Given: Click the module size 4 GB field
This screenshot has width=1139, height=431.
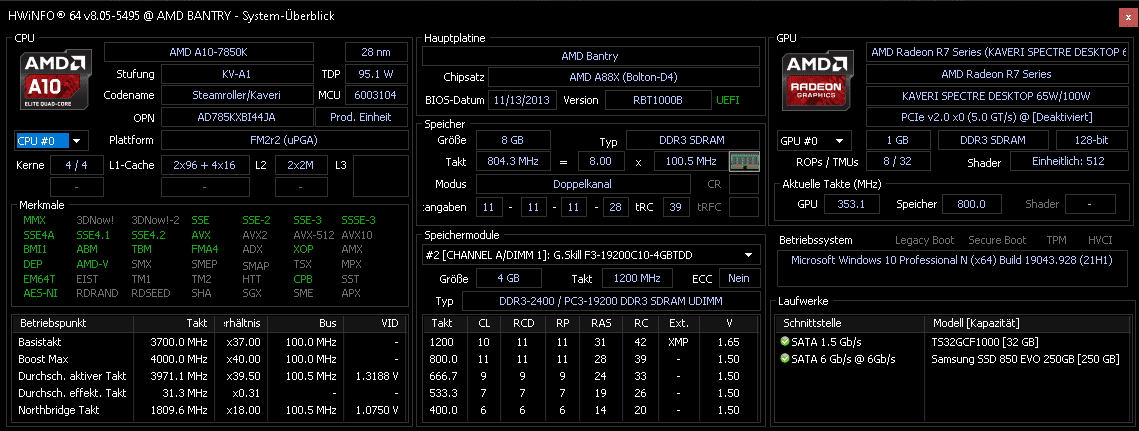Looking at the screenshot, I should pos(508,278).
